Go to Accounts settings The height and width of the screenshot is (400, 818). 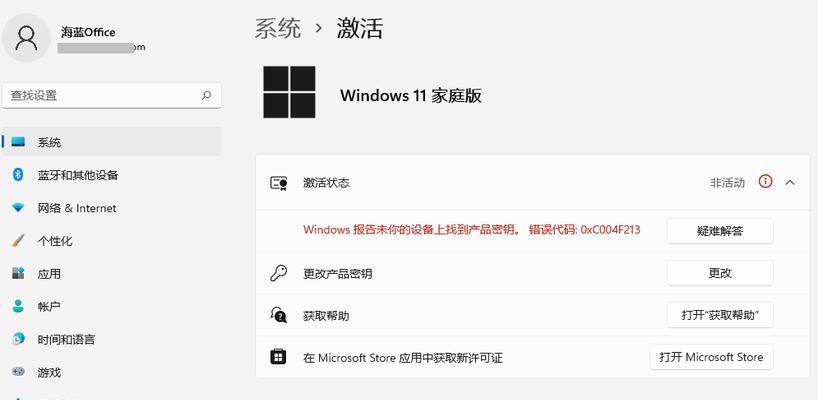(x=112, y=306)
